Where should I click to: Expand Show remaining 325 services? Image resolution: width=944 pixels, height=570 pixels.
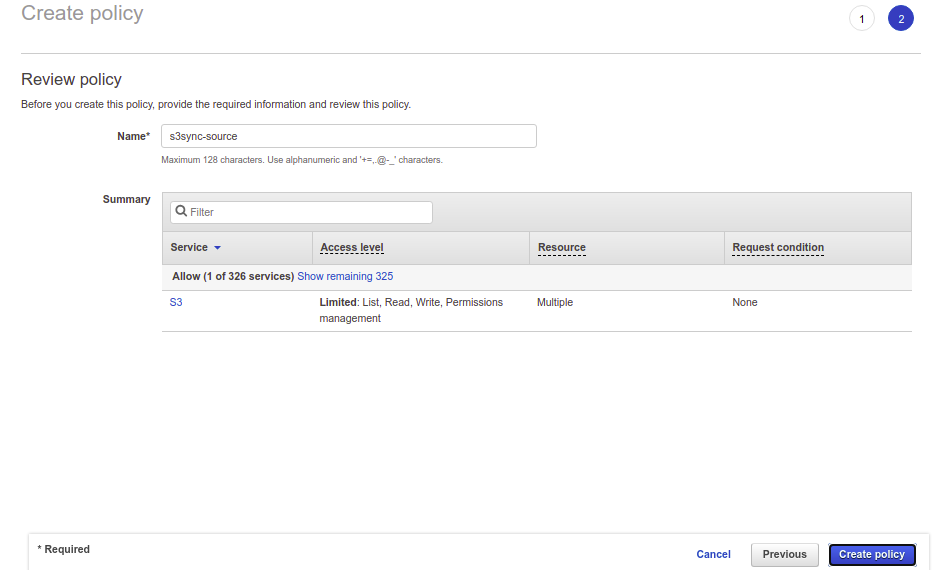(x=345, y=277)
